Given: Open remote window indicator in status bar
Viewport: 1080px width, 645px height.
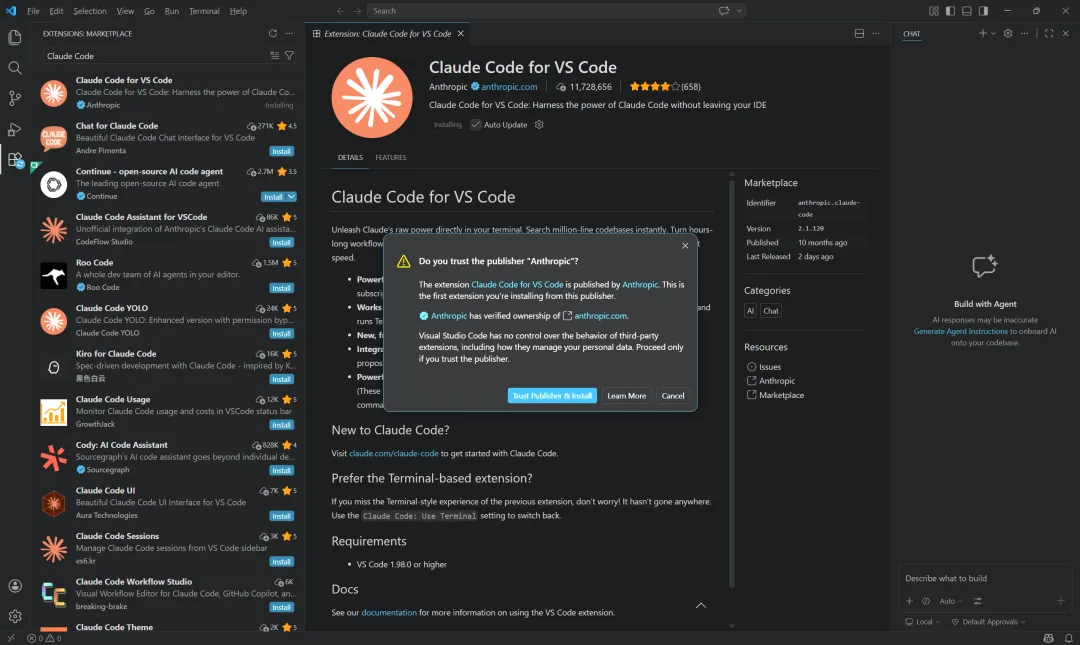Looking at the screenshot, I should [10, 638].
